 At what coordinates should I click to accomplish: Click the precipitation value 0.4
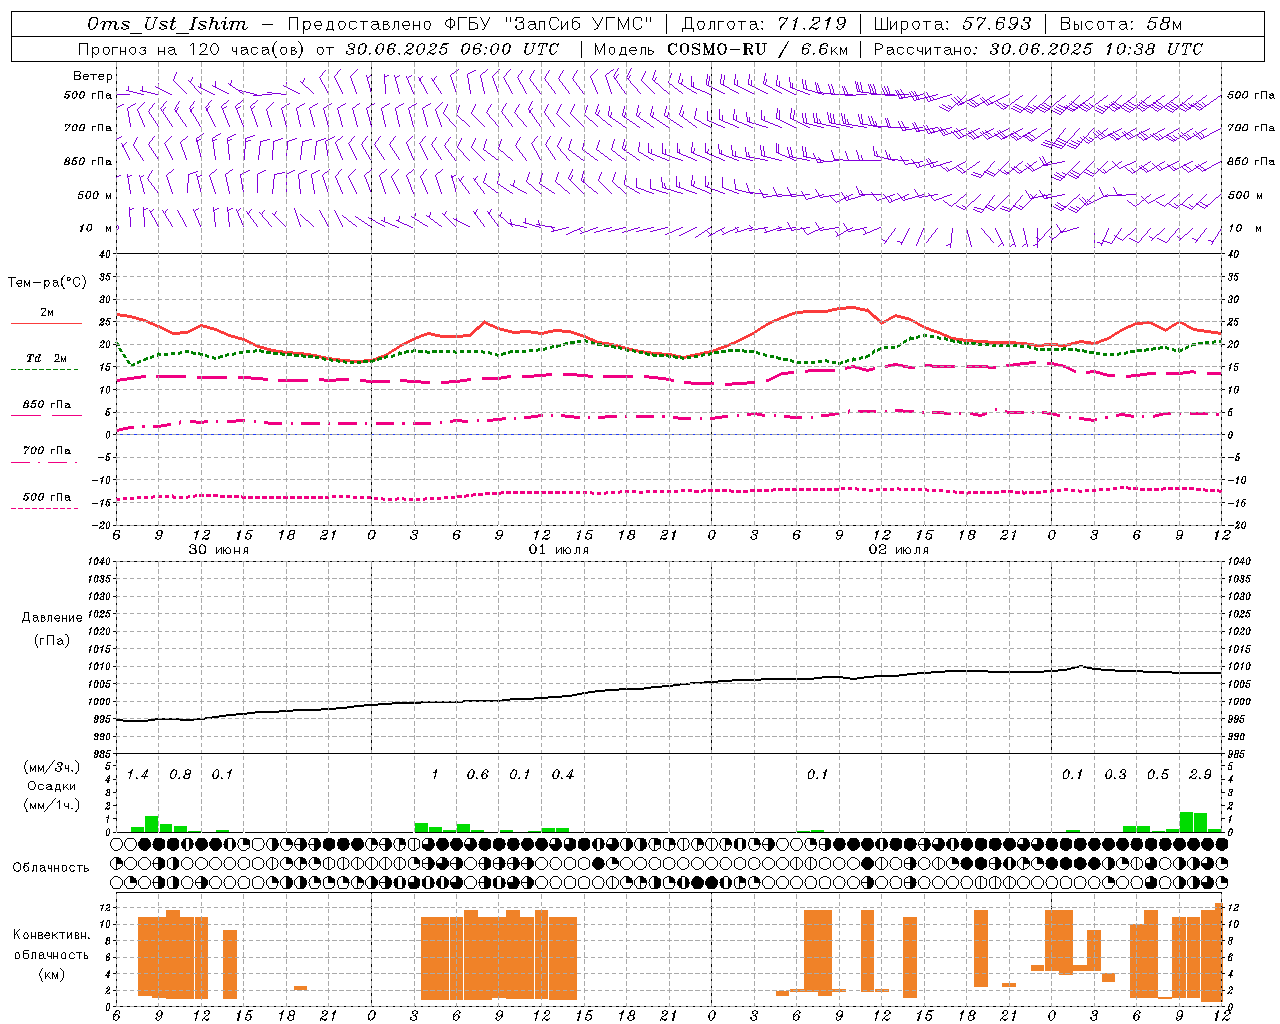(x=563, y=774)
